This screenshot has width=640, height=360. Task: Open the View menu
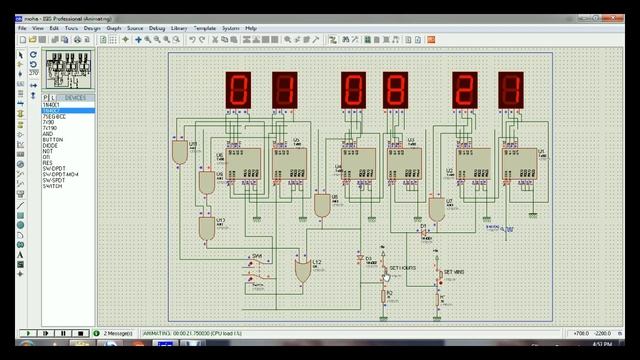[x=38, y=28]
